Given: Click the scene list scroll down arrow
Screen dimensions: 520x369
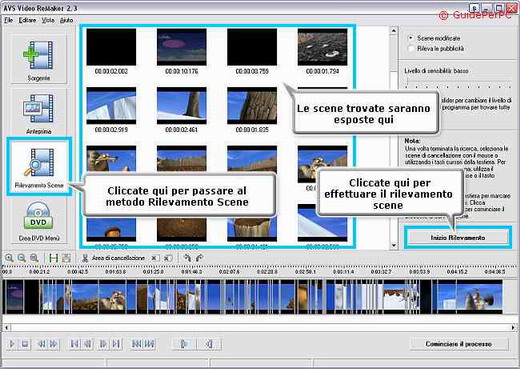Looking at the screenshot, I should click(394, 246).
